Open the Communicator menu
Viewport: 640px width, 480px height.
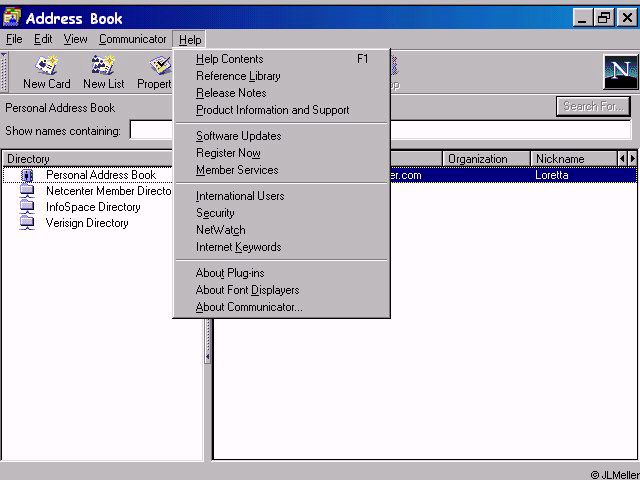[132, 39]
